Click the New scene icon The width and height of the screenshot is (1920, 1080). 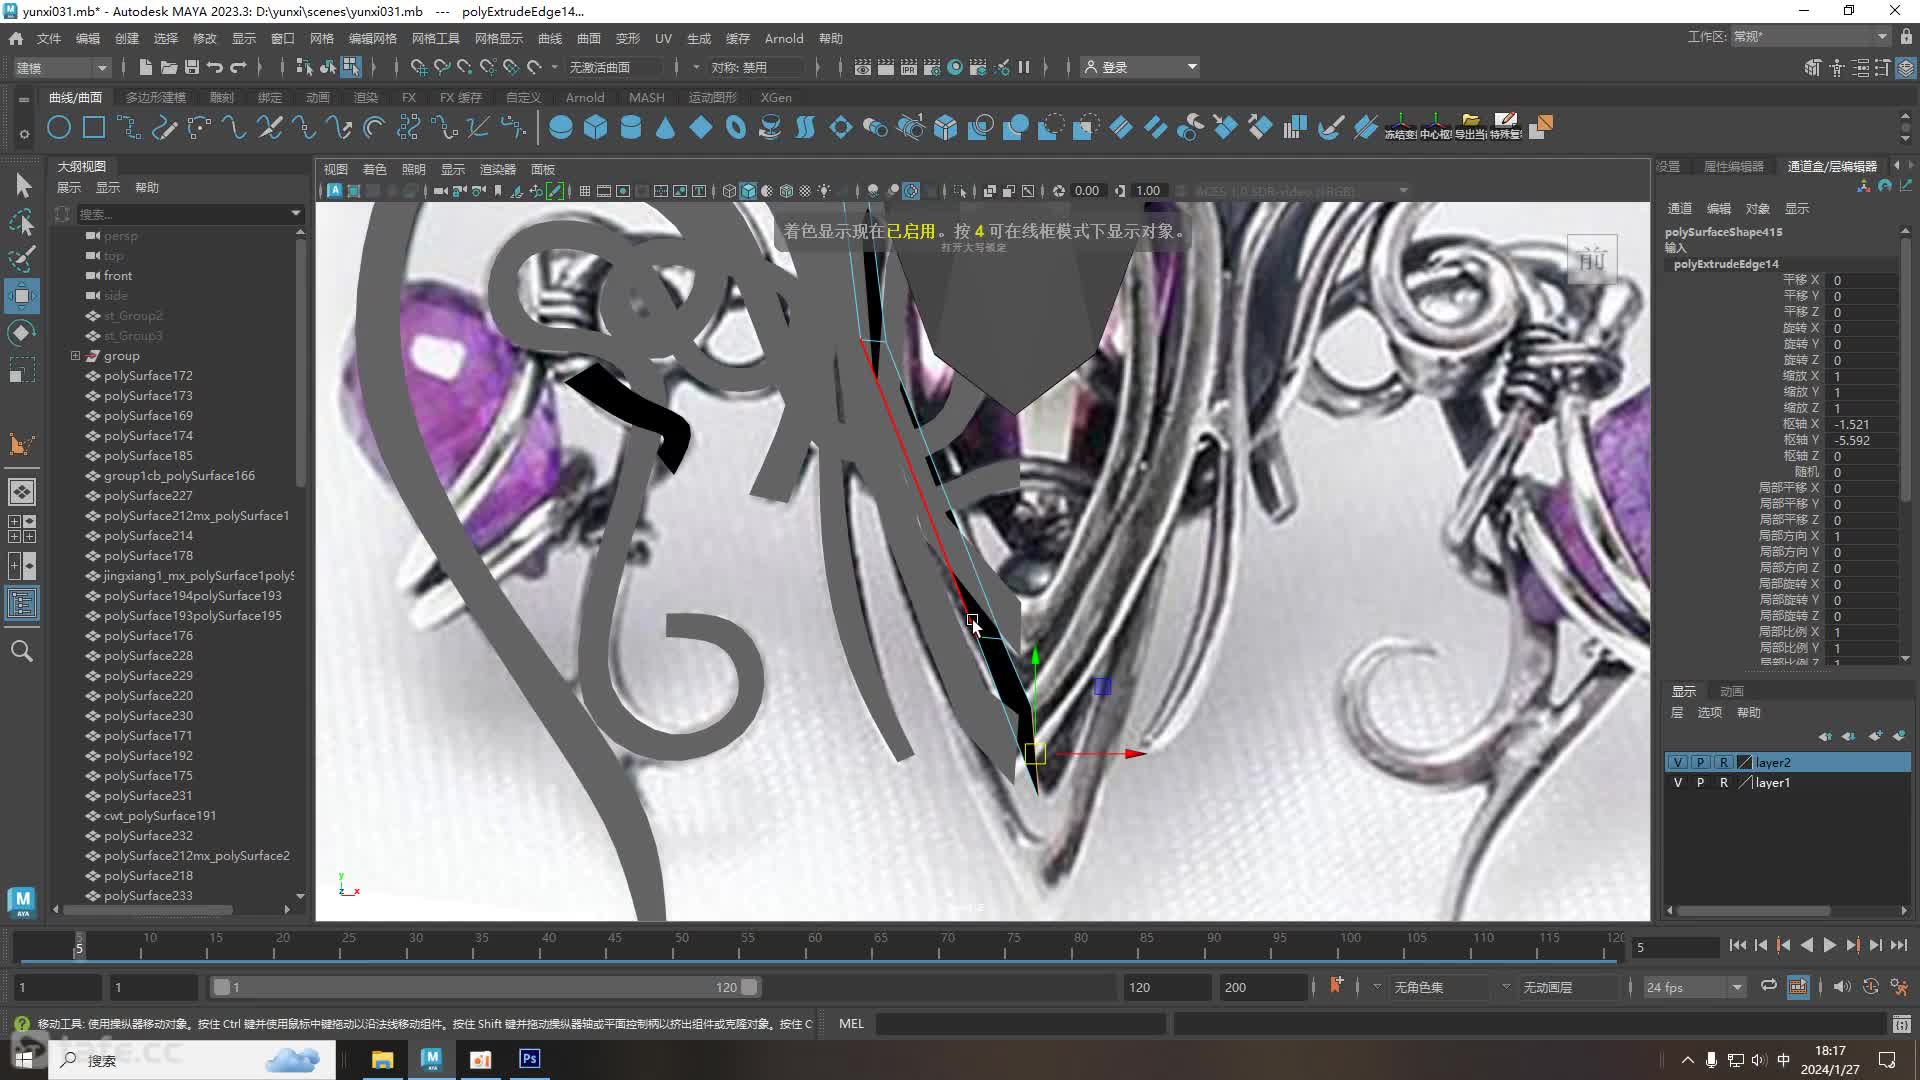(145, 67)
